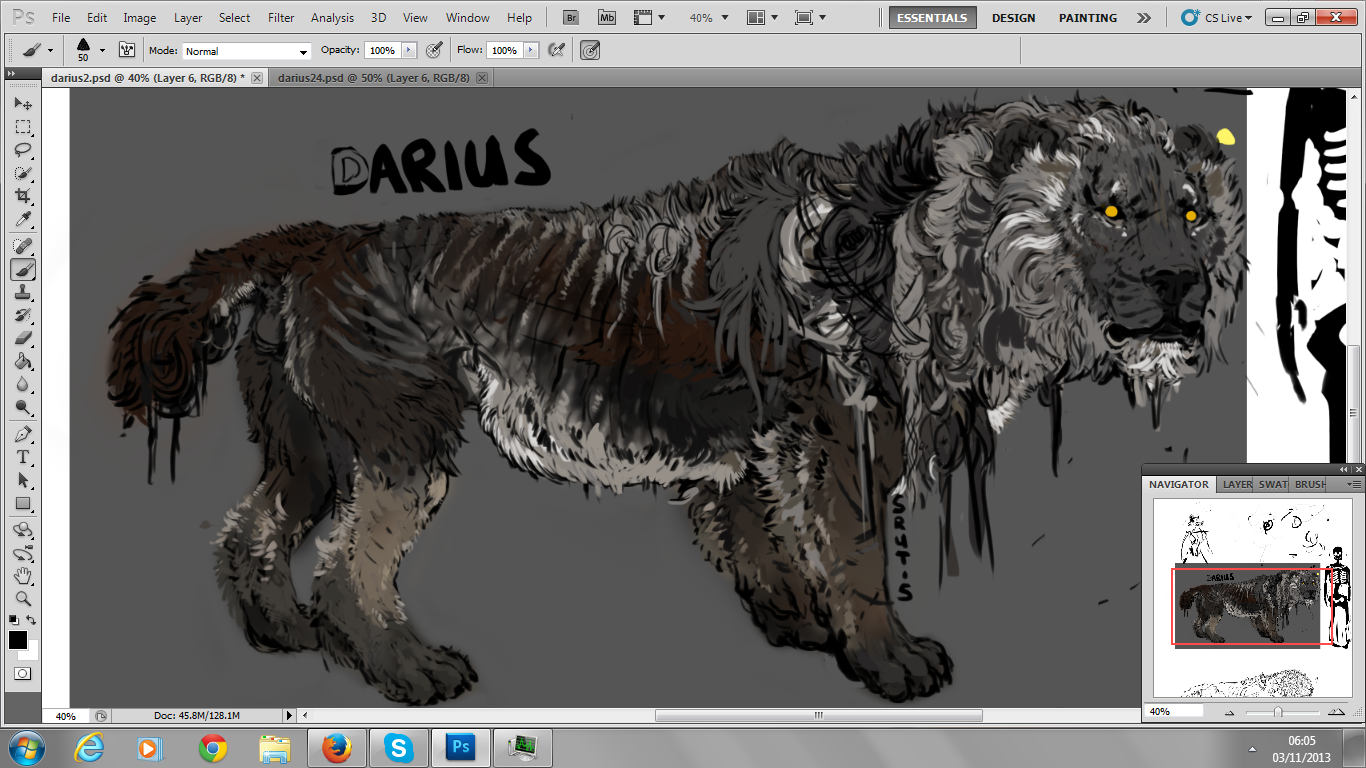Screen dimensions: 1366x768
Task: Pick the Eyedropper tool
Action: click(22, 220)
